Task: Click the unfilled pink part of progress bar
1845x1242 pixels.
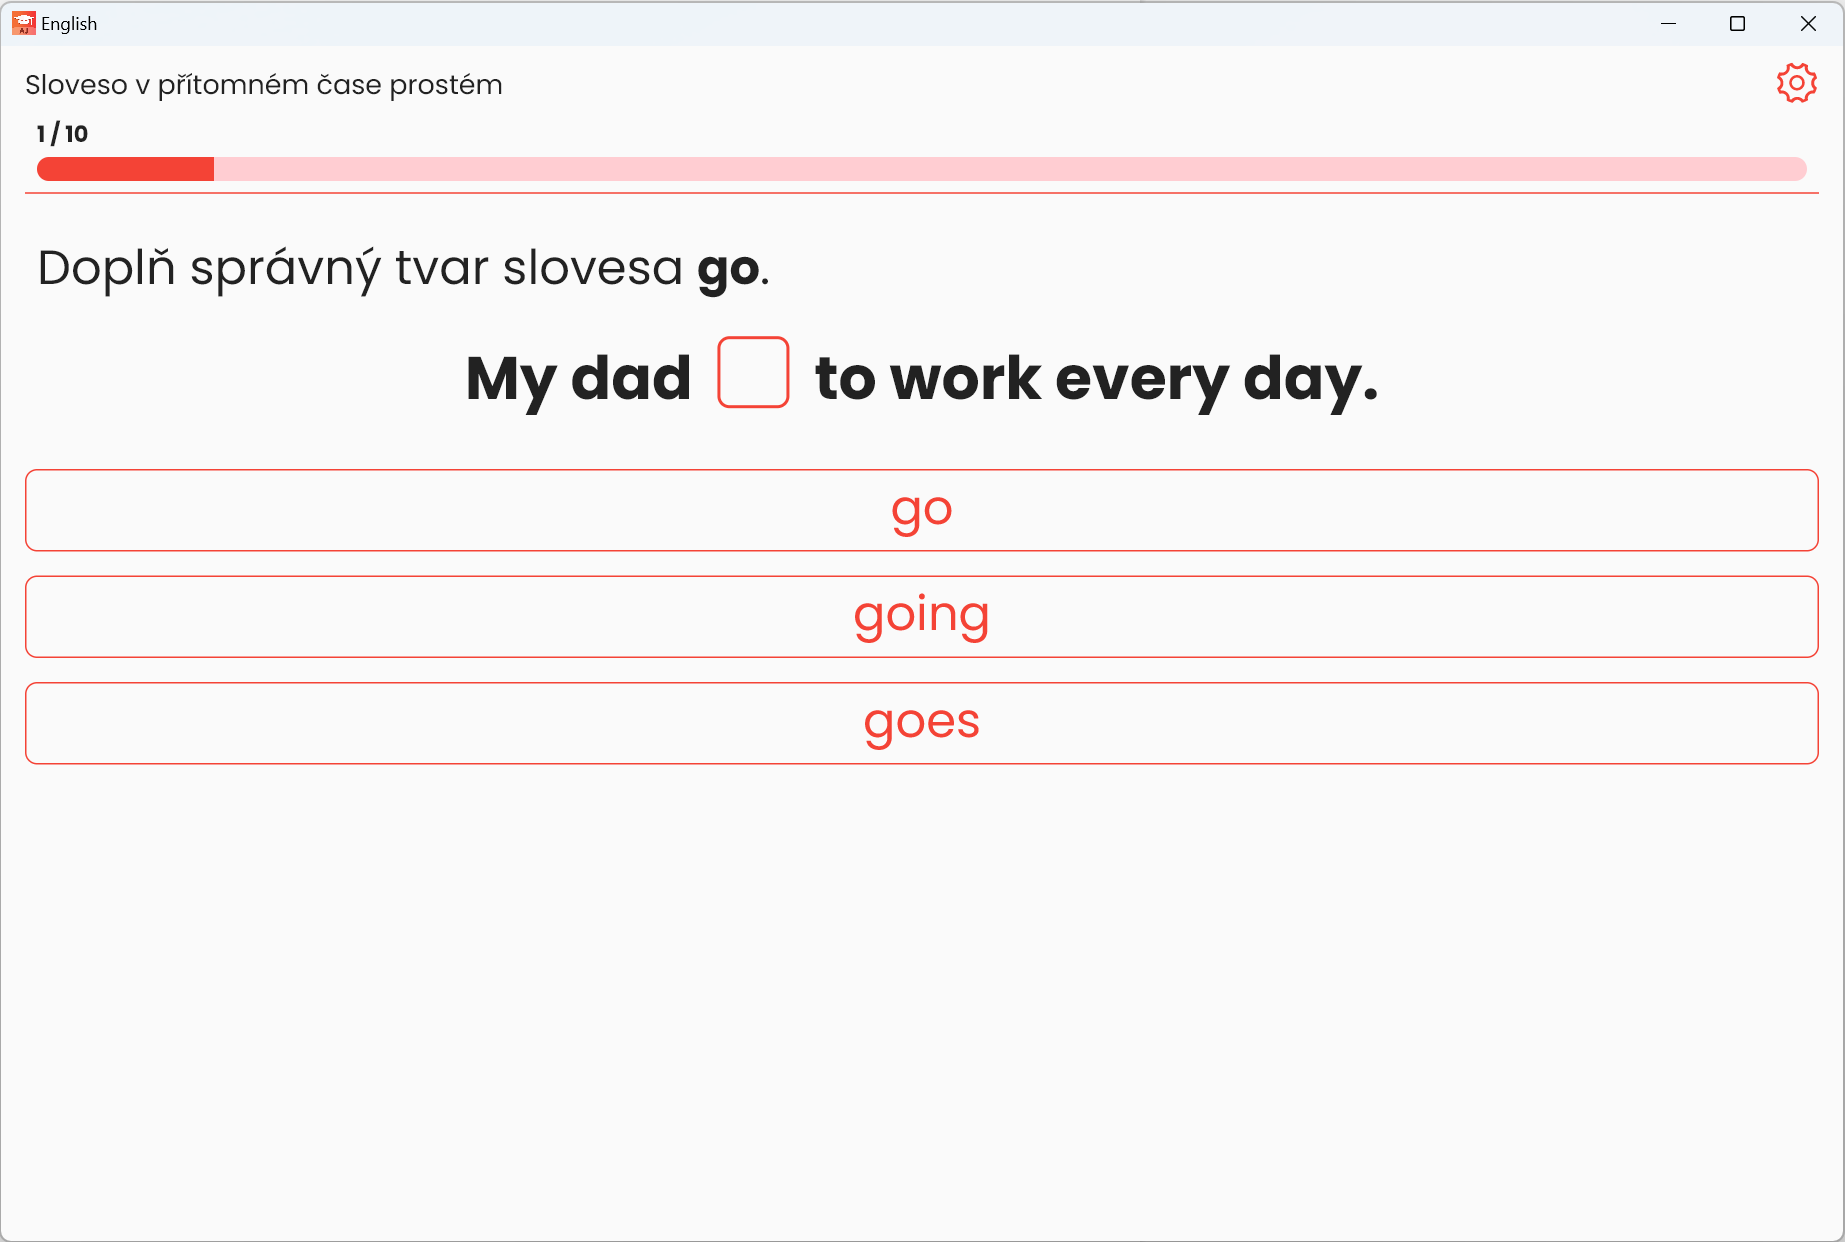Action: (1000, 169)
